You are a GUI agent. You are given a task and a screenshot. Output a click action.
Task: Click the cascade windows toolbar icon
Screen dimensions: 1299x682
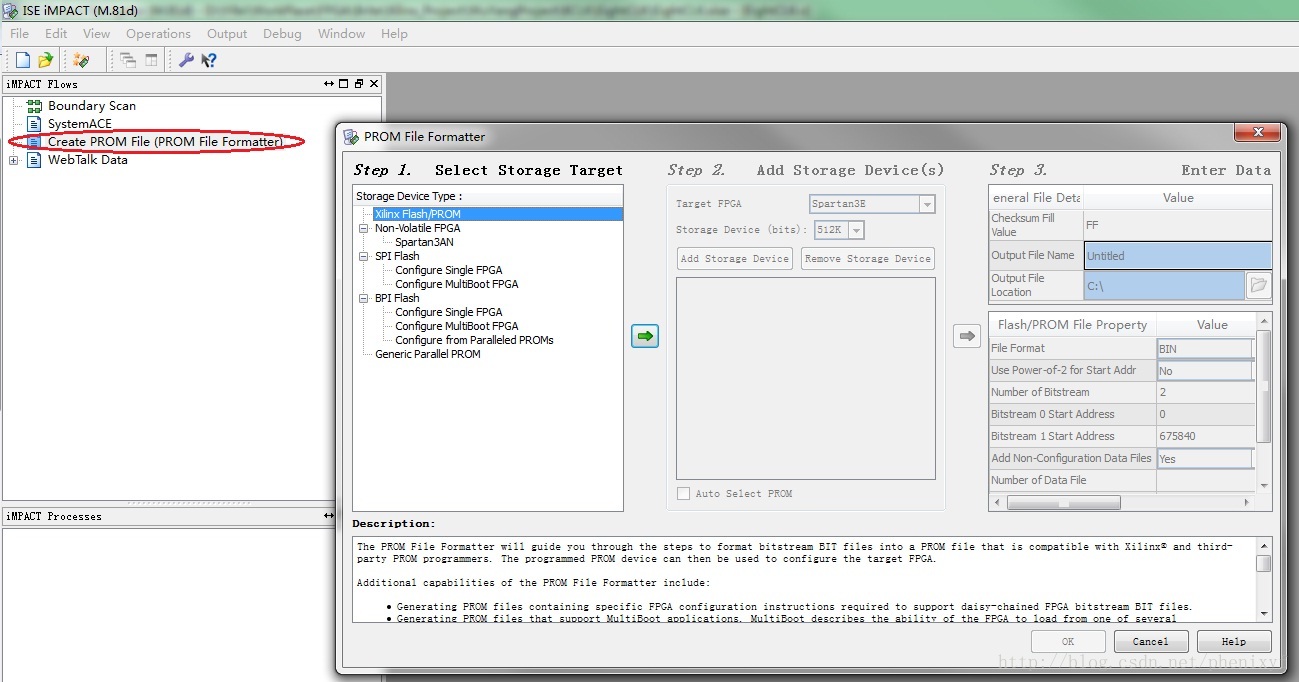point(128,60)
